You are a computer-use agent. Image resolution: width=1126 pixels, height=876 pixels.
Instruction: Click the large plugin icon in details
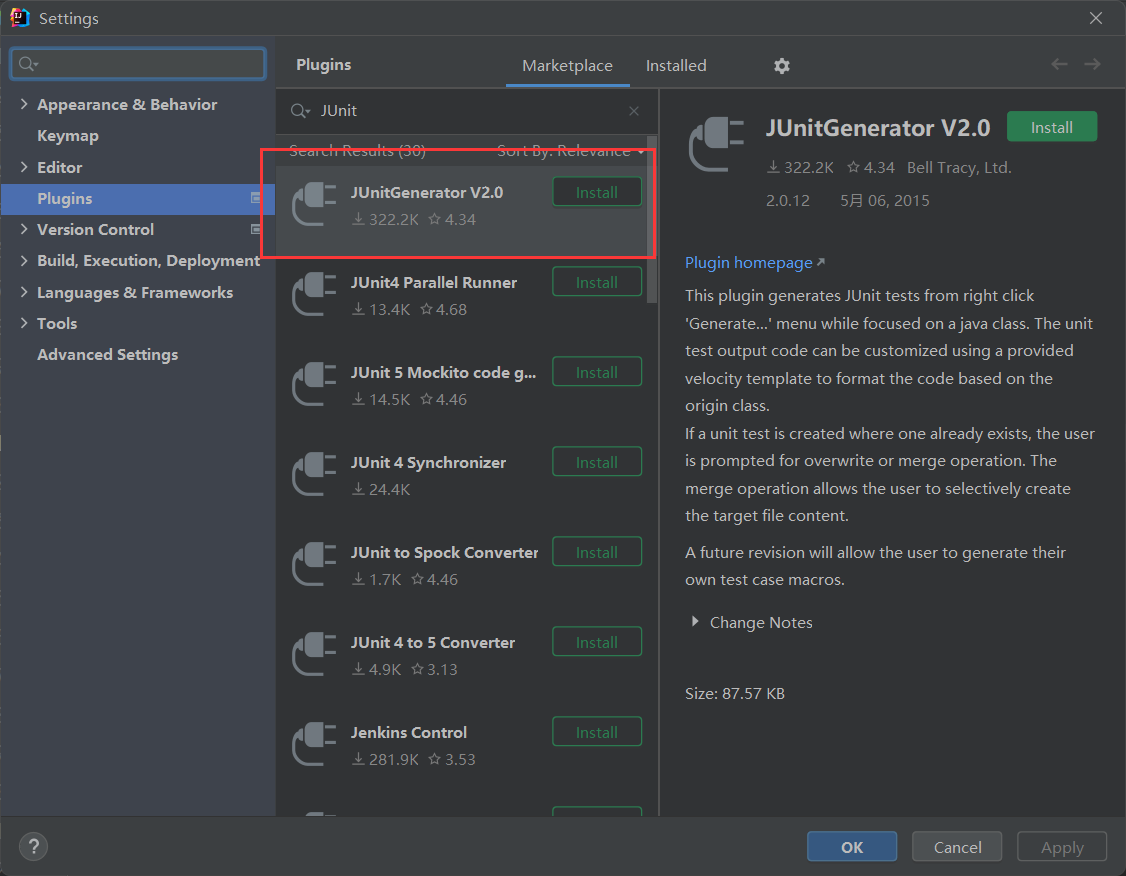click(x=716, y=144)
